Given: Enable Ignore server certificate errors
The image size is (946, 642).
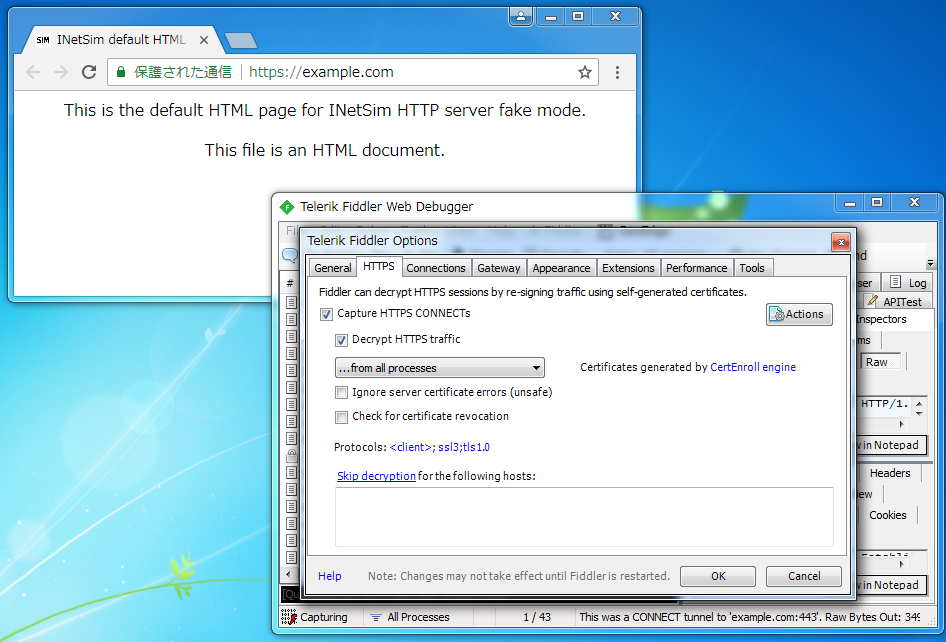Looking at the screenshot, I should pyautogui.click(x=341, y=393).
